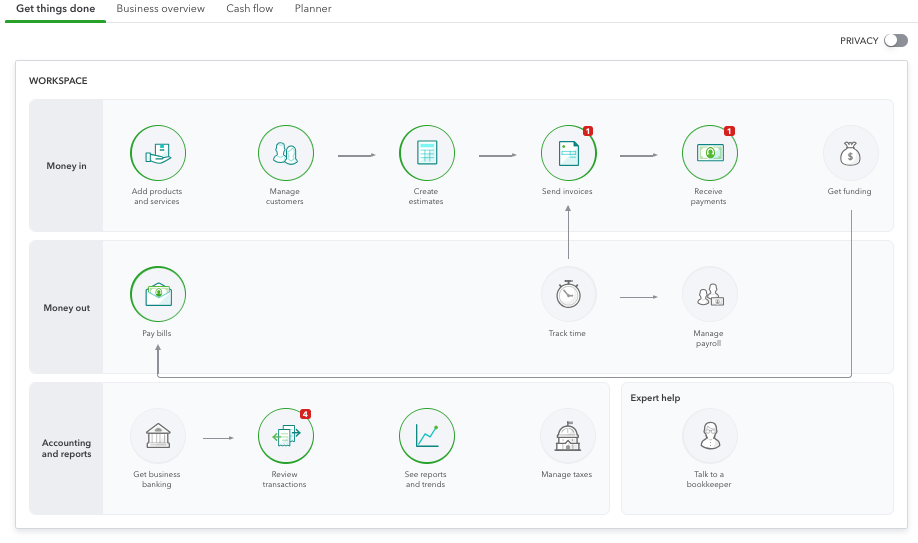918x543 pixels.
Task: Open the Get business banking icon
Action: click(158, 436)
